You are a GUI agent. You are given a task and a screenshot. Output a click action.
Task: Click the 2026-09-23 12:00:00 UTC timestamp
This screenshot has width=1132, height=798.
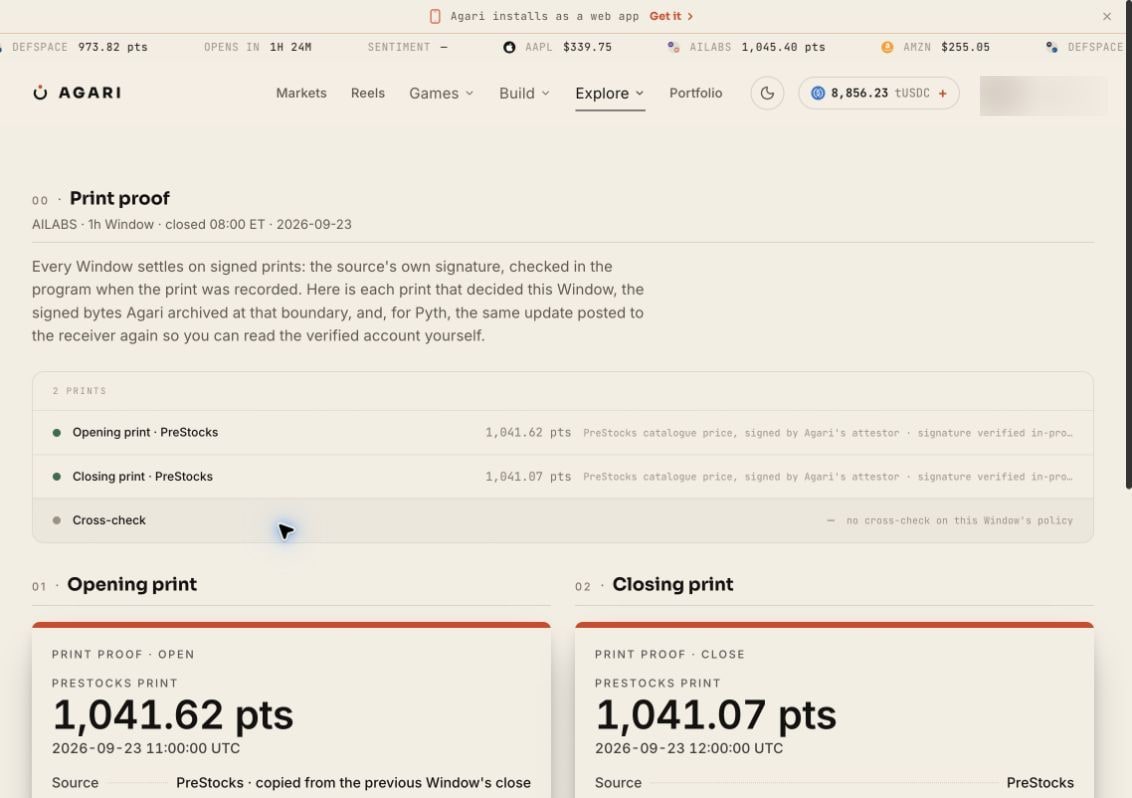coord(689,748)
